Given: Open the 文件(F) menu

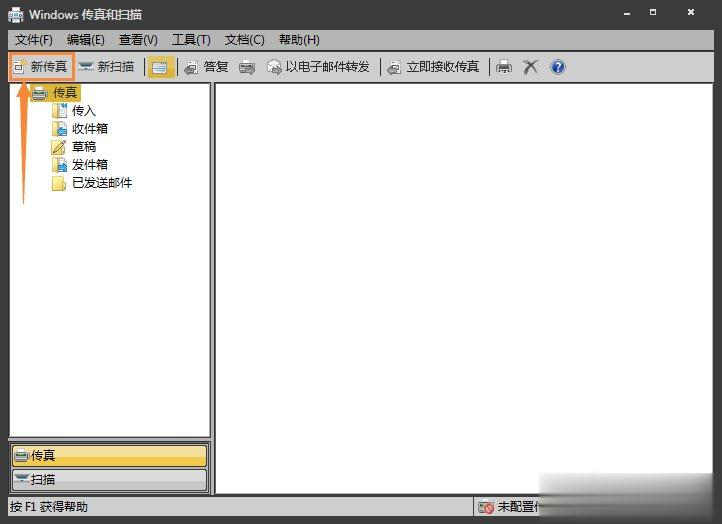Looking at the screenshot, I should 34,40.
